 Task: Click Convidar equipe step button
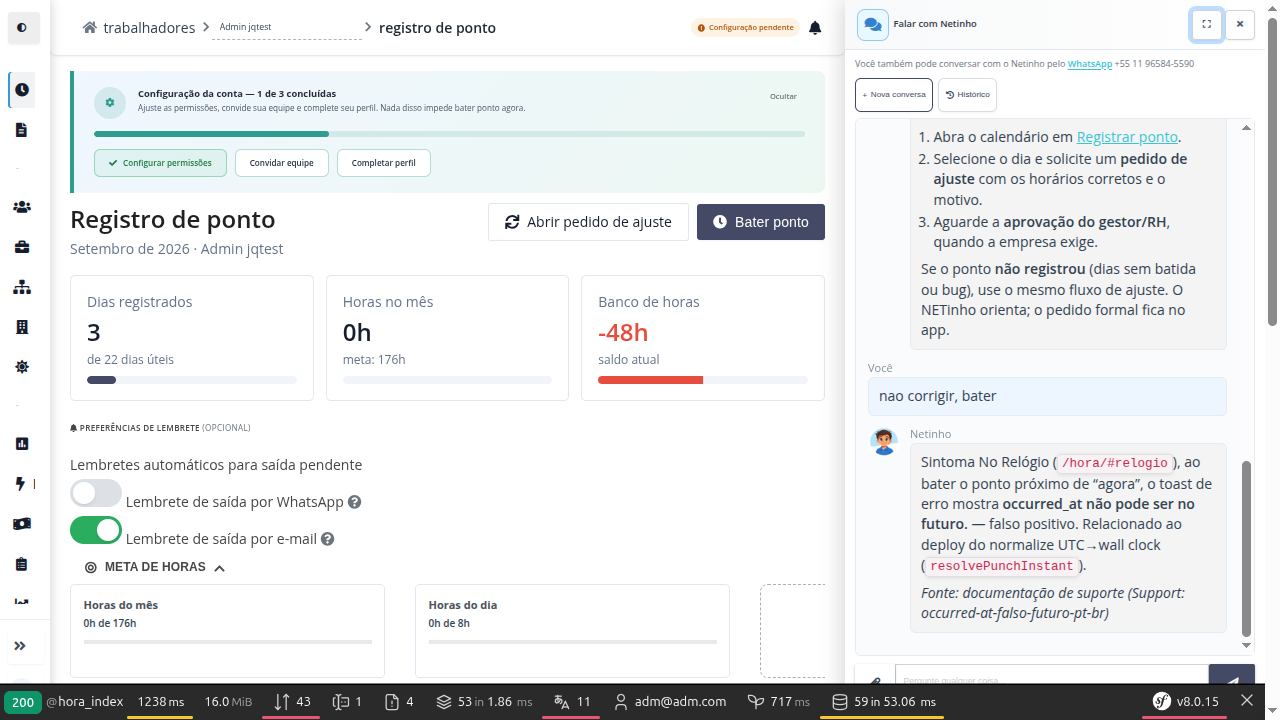click(282, 163)
